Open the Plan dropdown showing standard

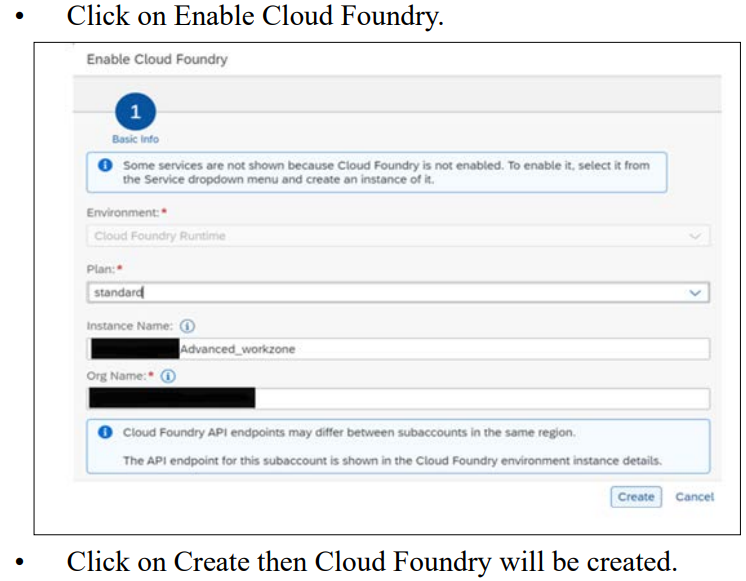[x=398, y=292]
